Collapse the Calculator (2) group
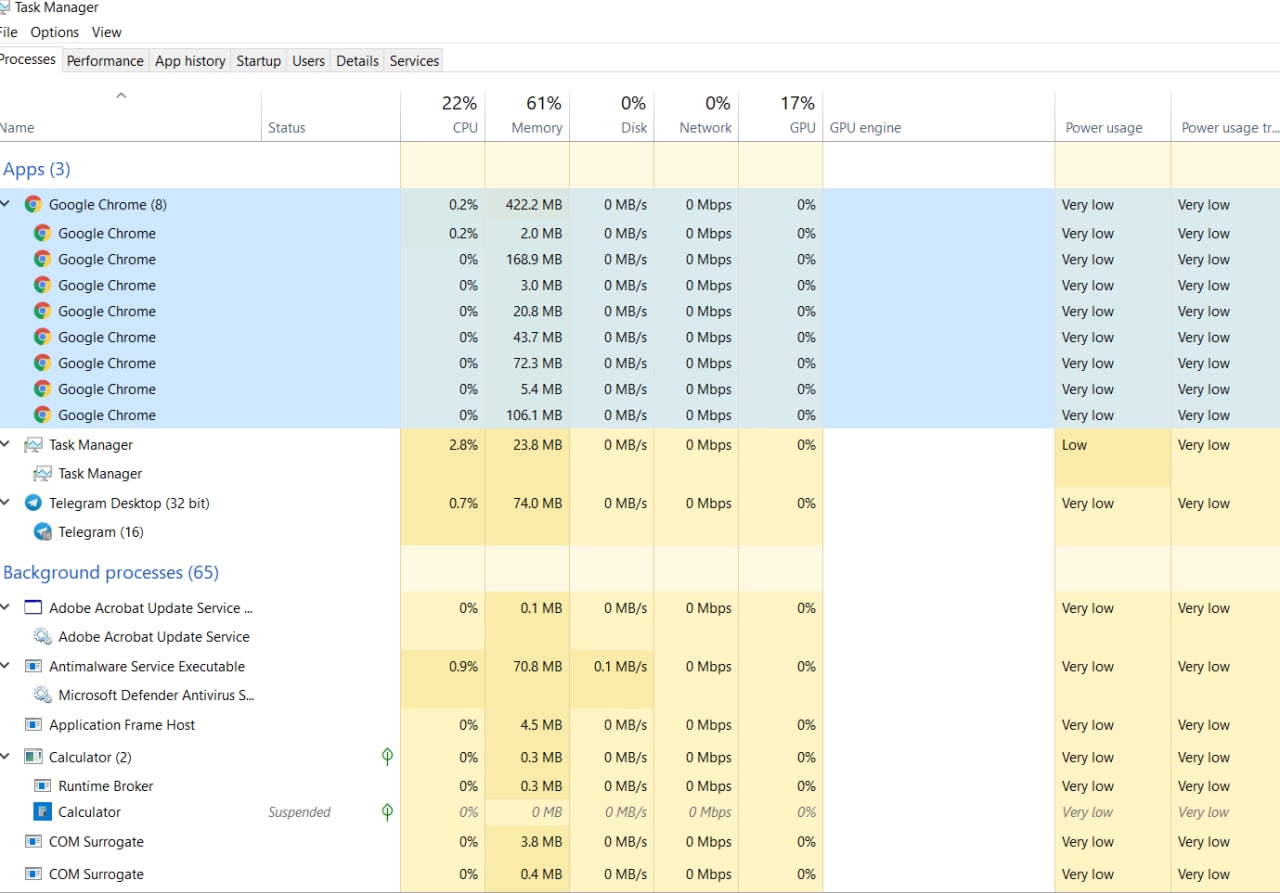 pyautogui.click(x=5, y=756)
